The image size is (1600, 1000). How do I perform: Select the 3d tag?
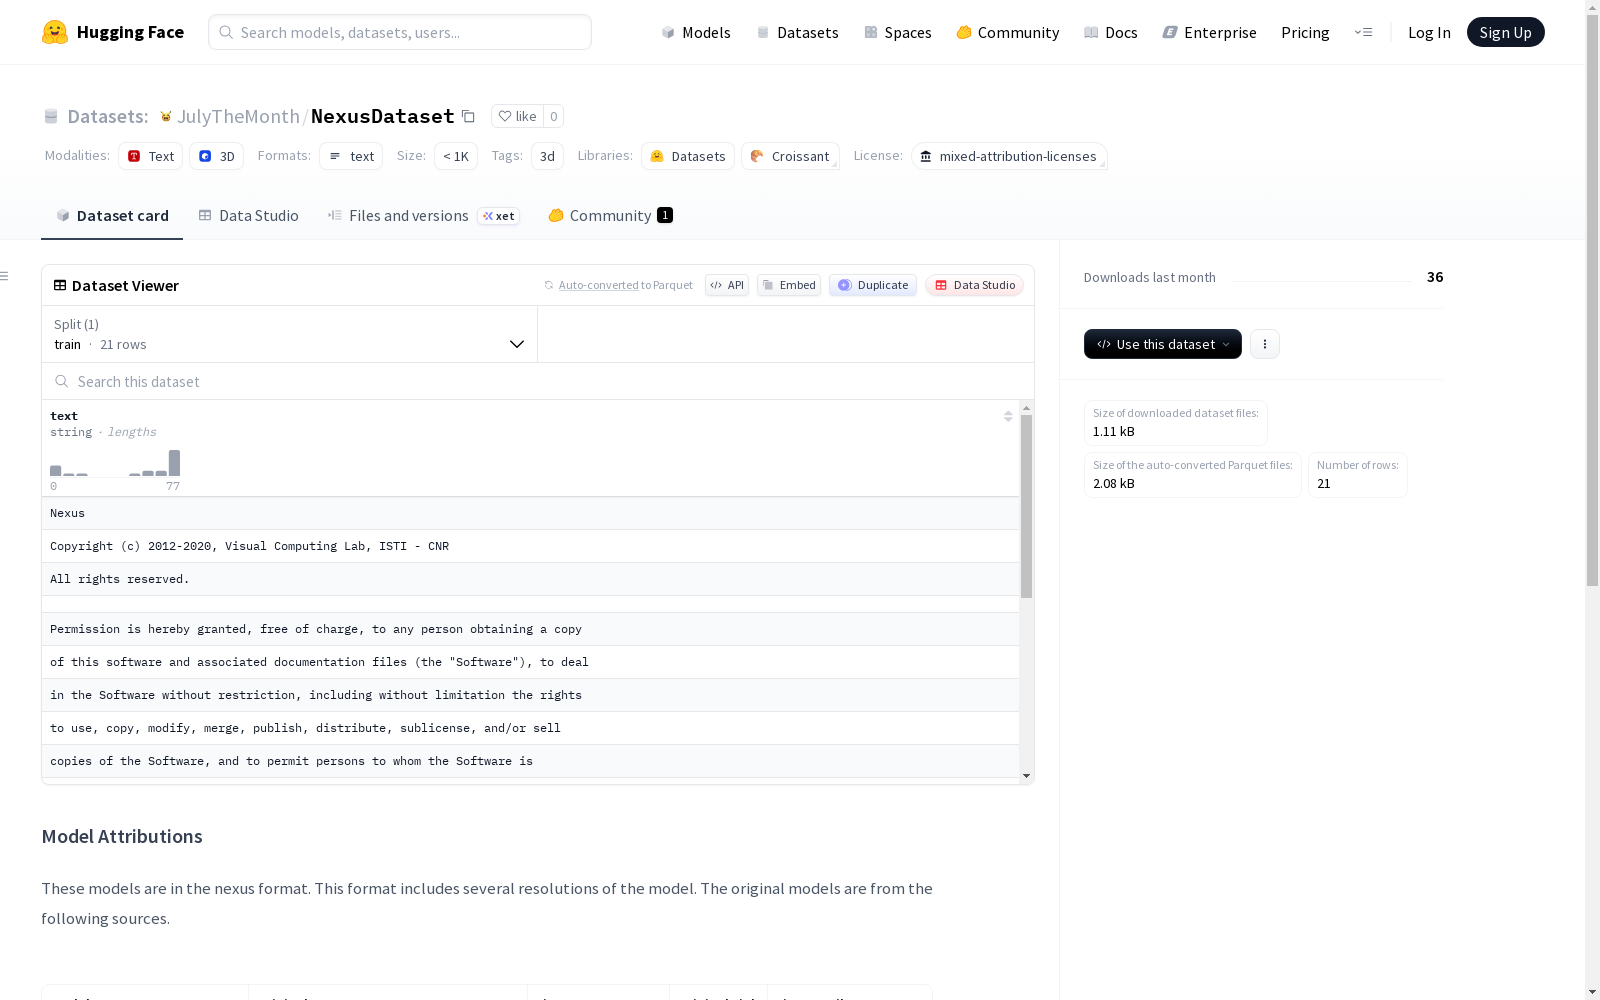pos(547,156)
